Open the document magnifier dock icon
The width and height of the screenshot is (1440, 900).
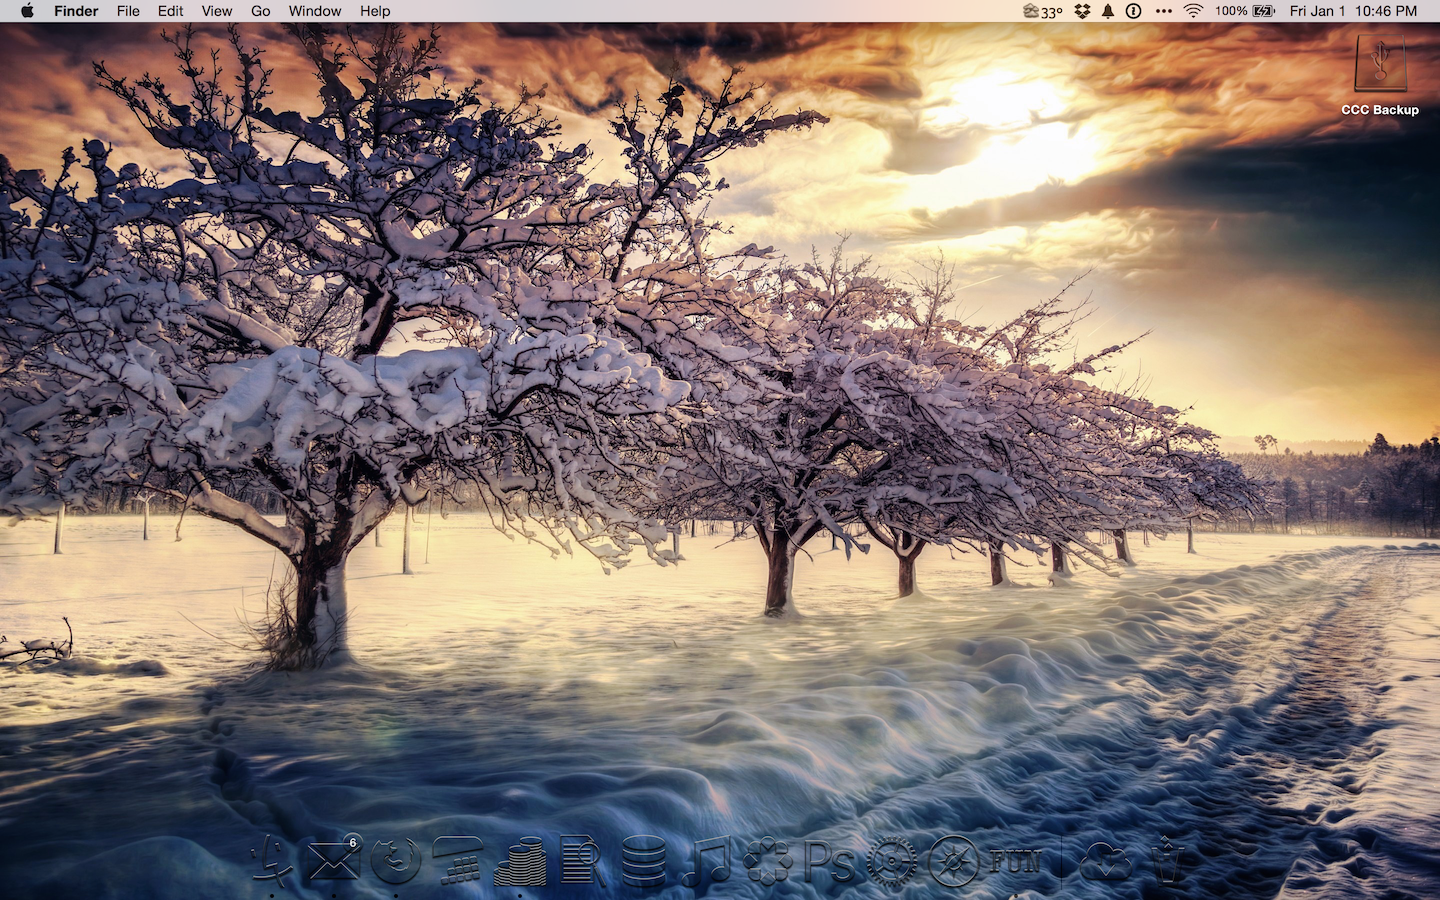pos(582,860)
